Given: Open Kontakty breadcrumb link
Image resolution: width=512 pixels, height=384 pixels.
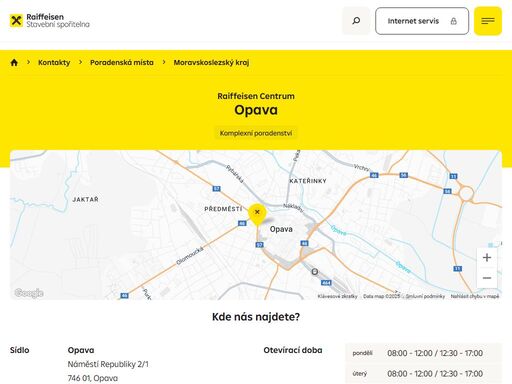Looking at the screenshot, I should click(x=54, y=62).
